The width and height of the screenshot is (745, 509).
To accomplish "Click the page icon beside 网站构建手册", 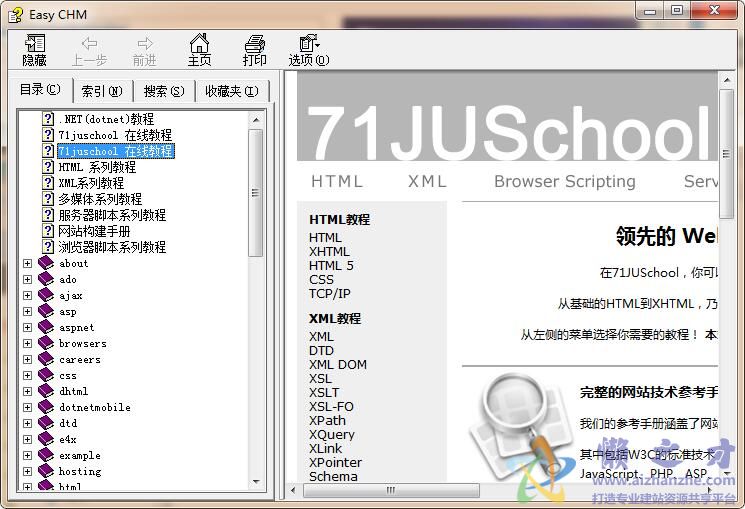I will click(x=48, y=231).
